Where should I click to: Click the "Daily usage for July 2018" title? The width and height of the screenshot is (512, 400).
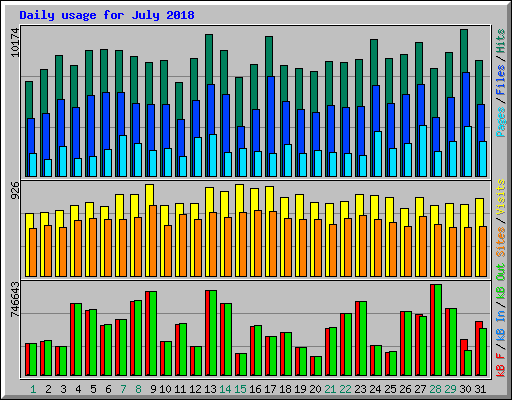point(107,15)
